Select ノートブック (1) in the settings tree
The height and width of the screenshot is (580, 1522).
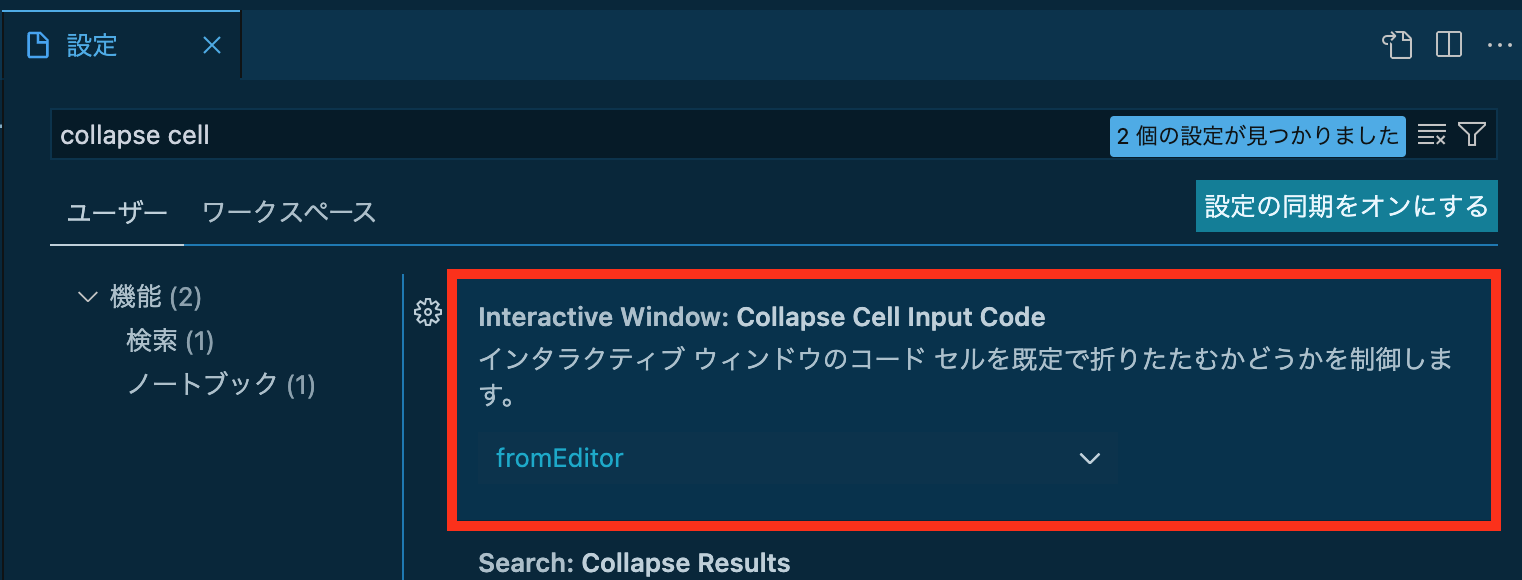[221, 384]
